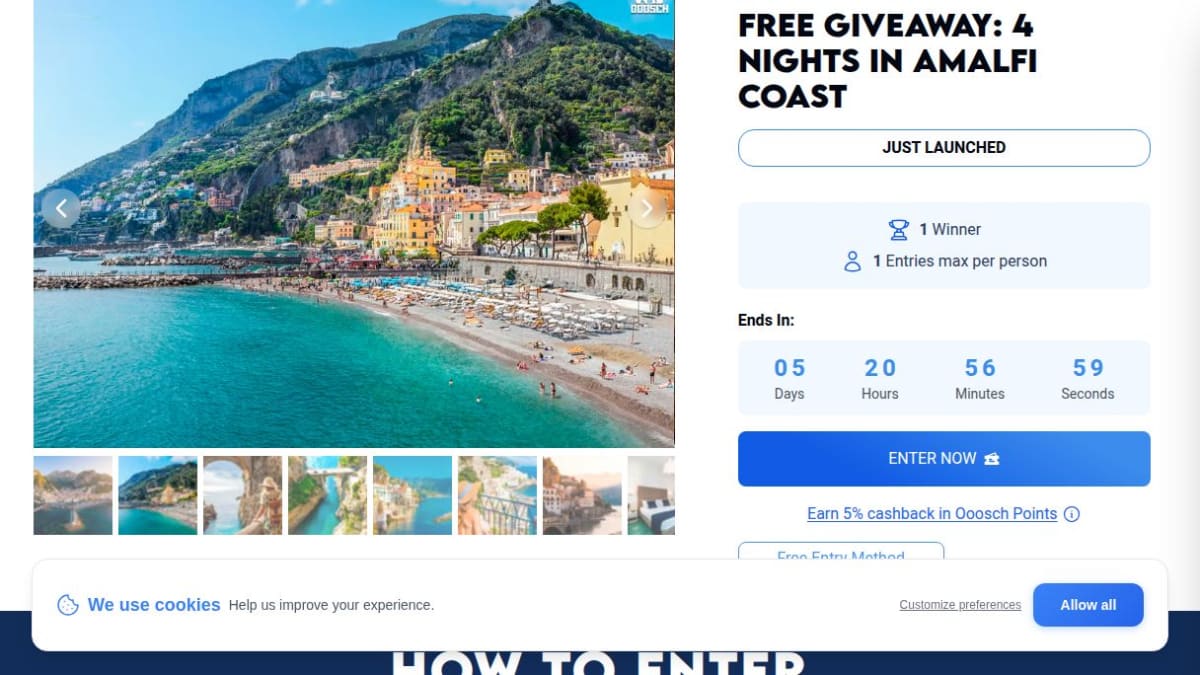Click the ticket icon in Enter Now

click(992, 459)
